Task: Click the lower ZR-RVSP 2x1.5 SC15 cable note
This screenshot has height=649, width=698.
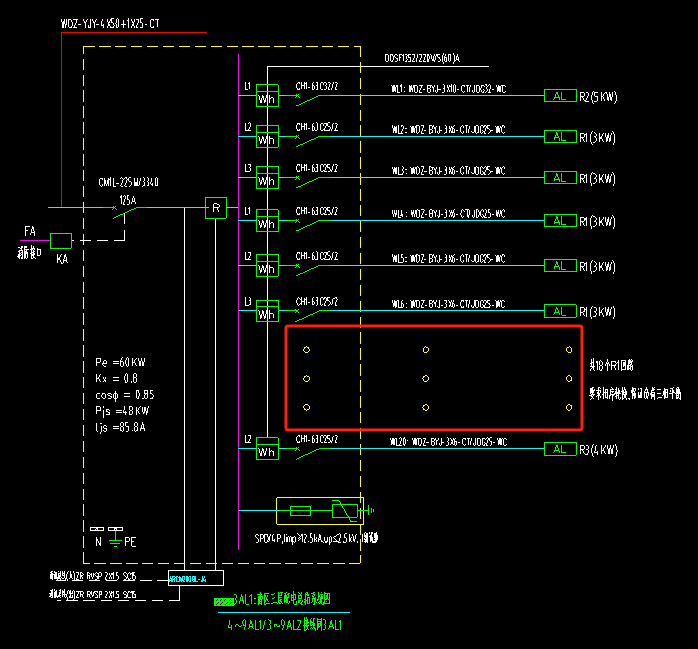Action: coord(93,594)
